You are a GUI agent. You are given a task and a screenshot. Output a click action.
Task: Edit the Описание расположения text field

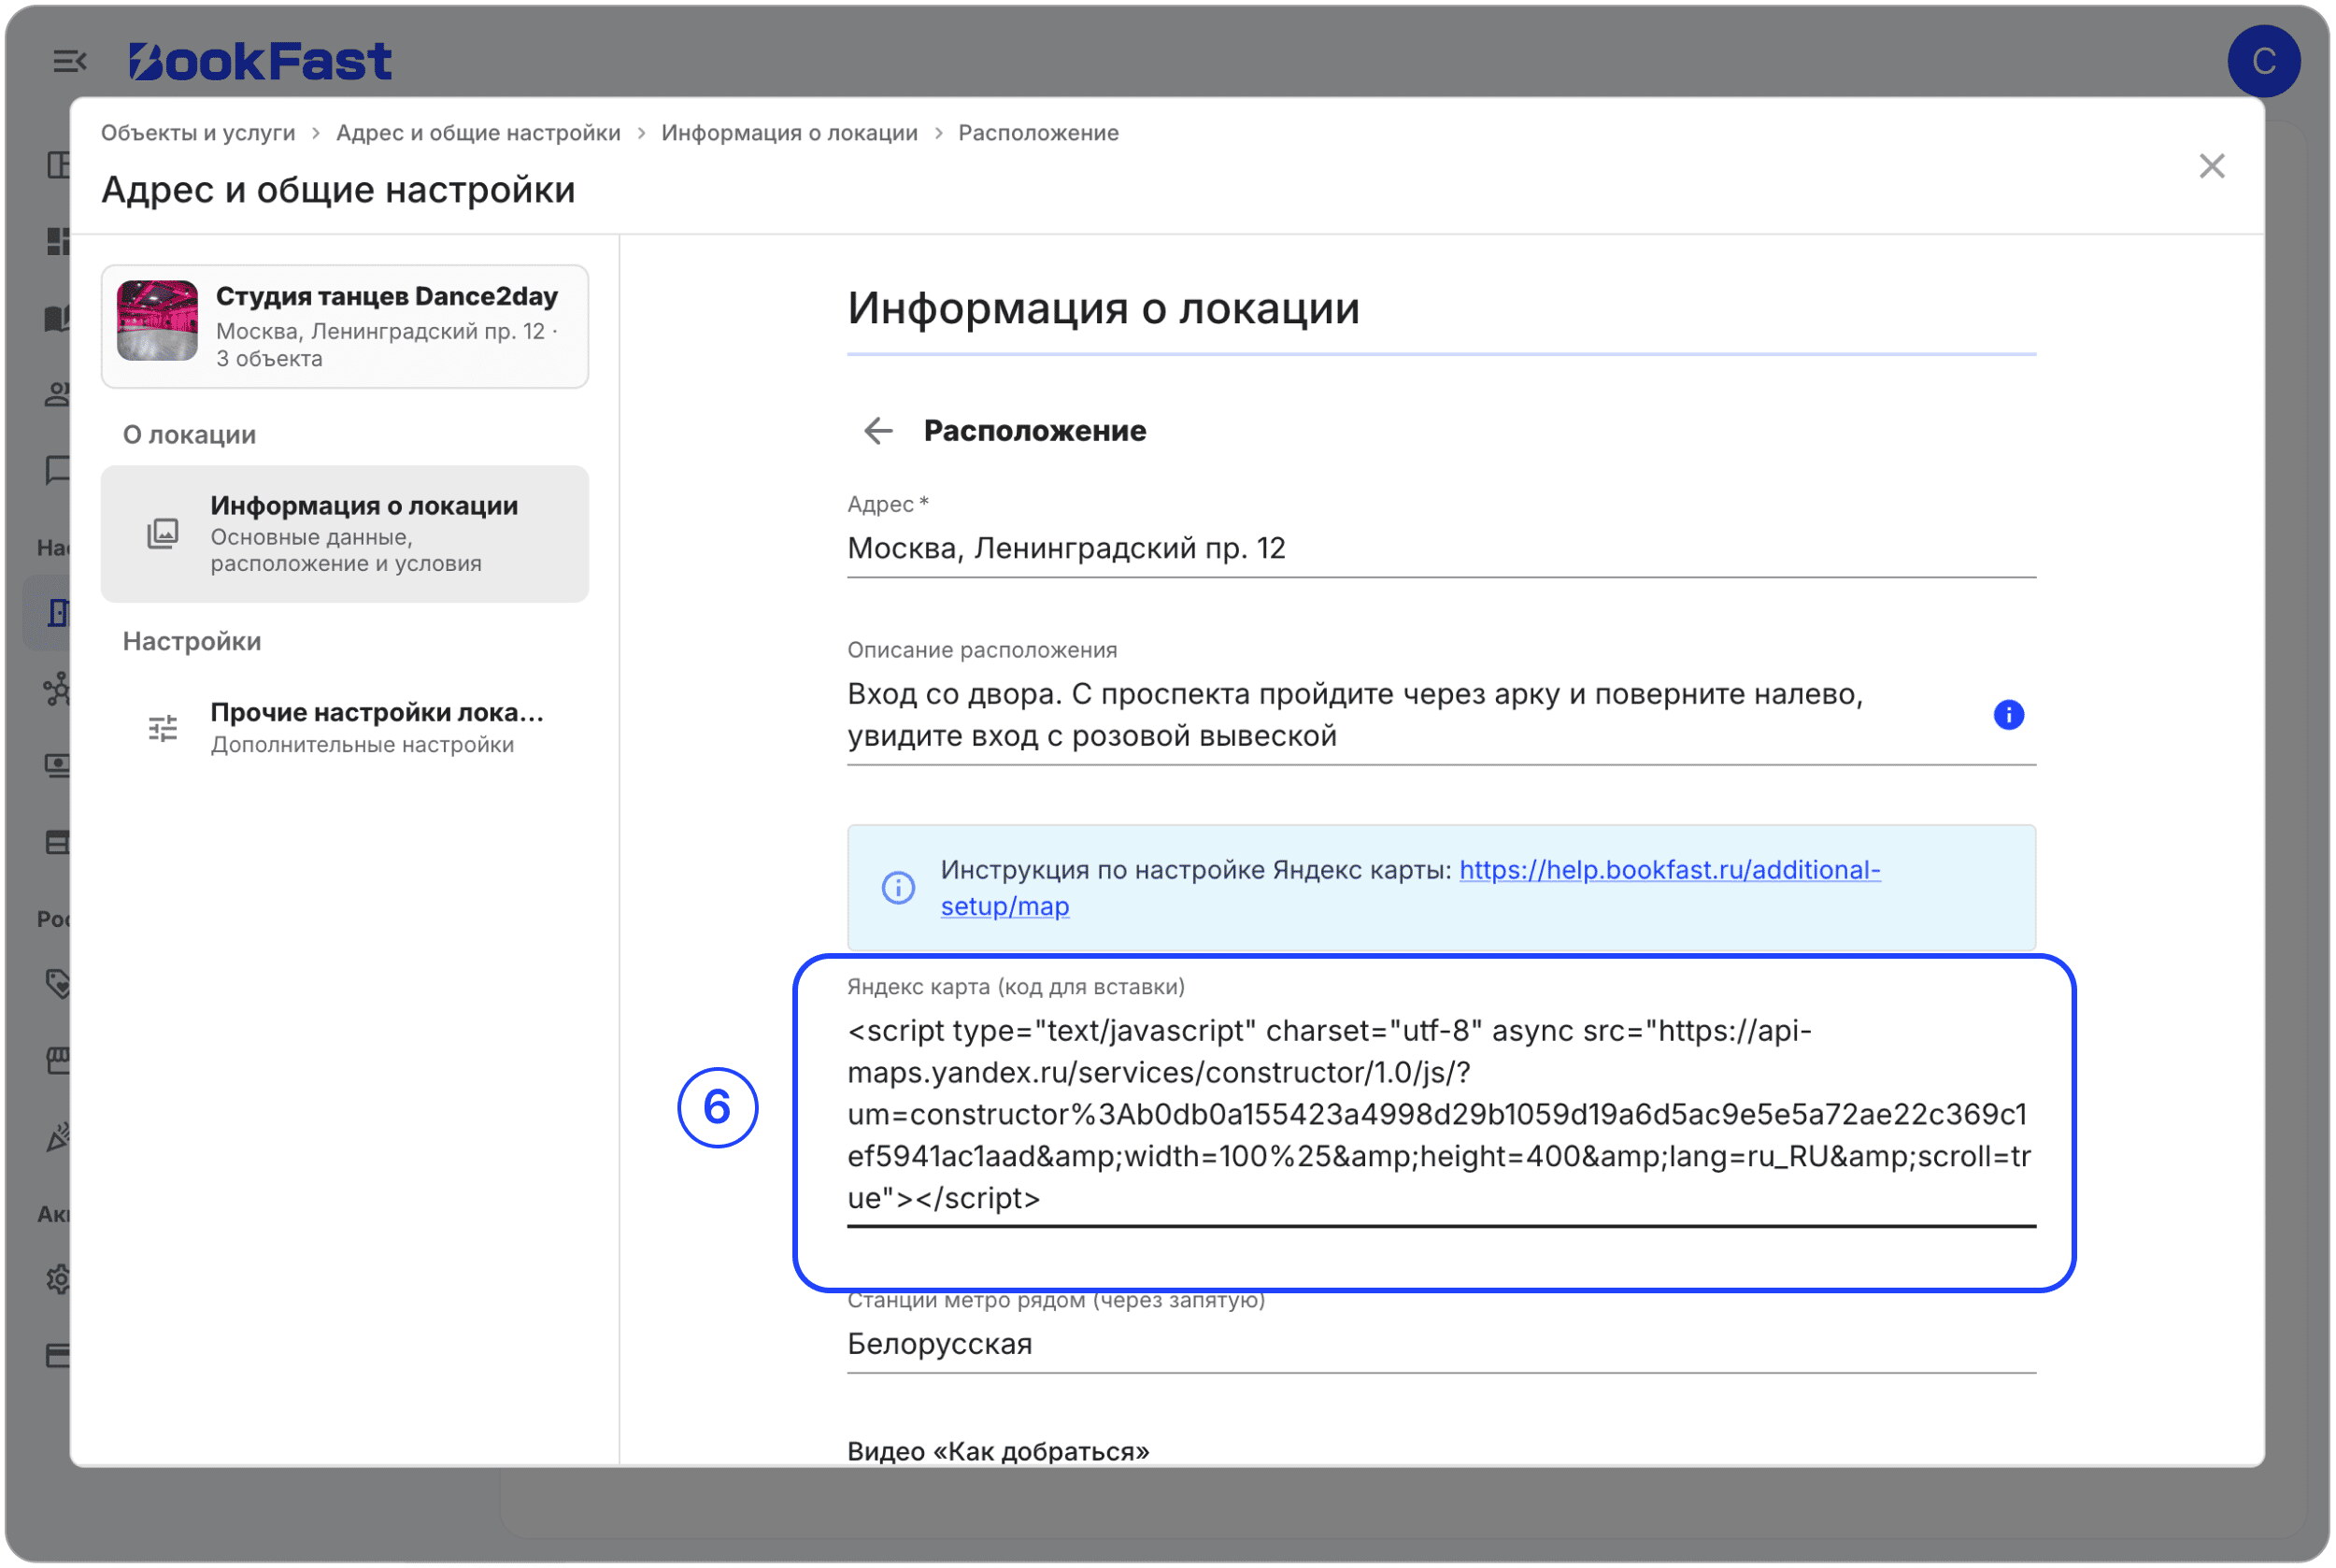click(1441, 714)
